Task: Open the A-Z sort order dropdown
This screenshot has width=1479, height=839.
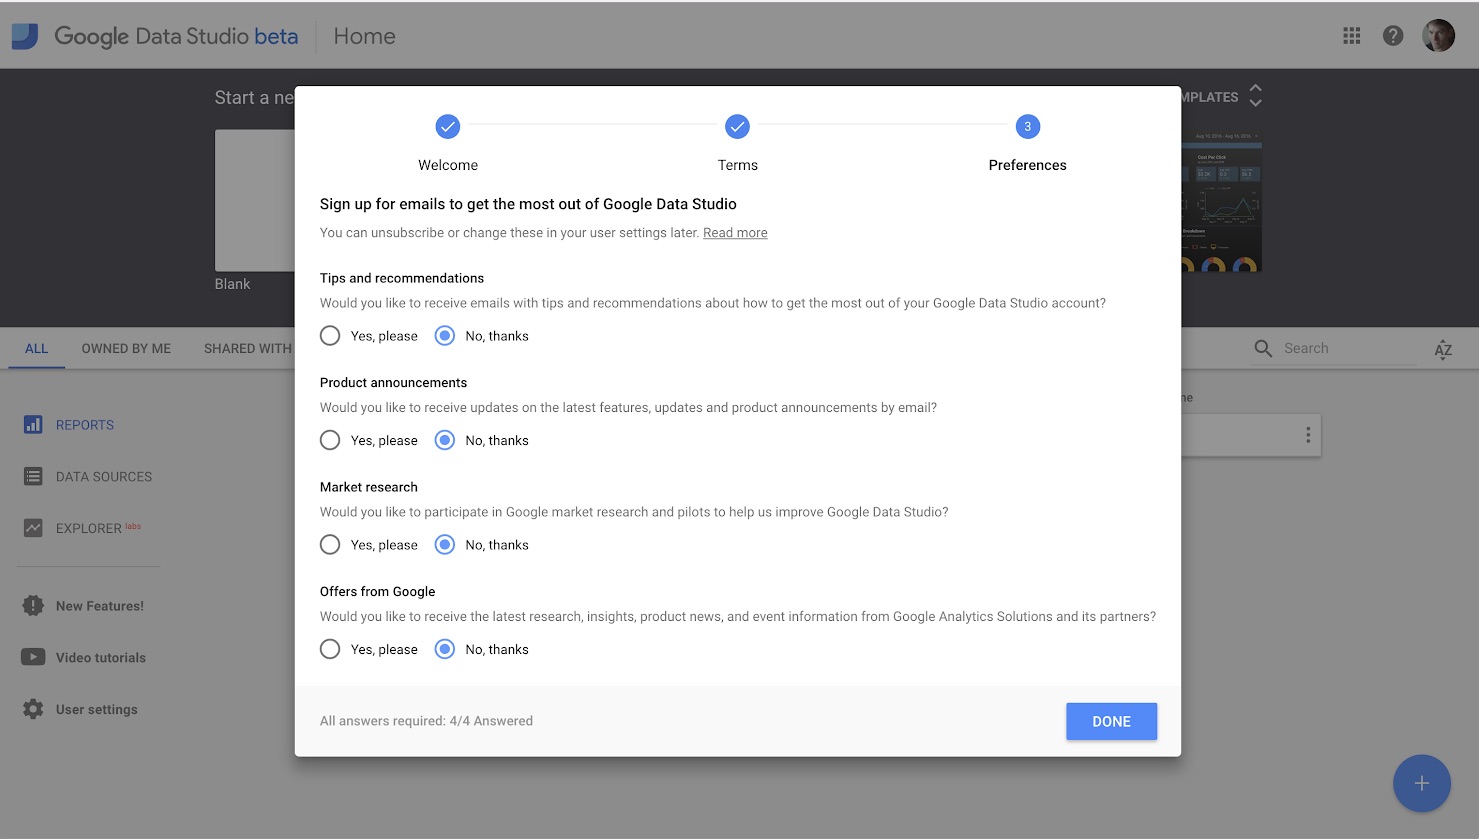Action: tap(1442, 349)
